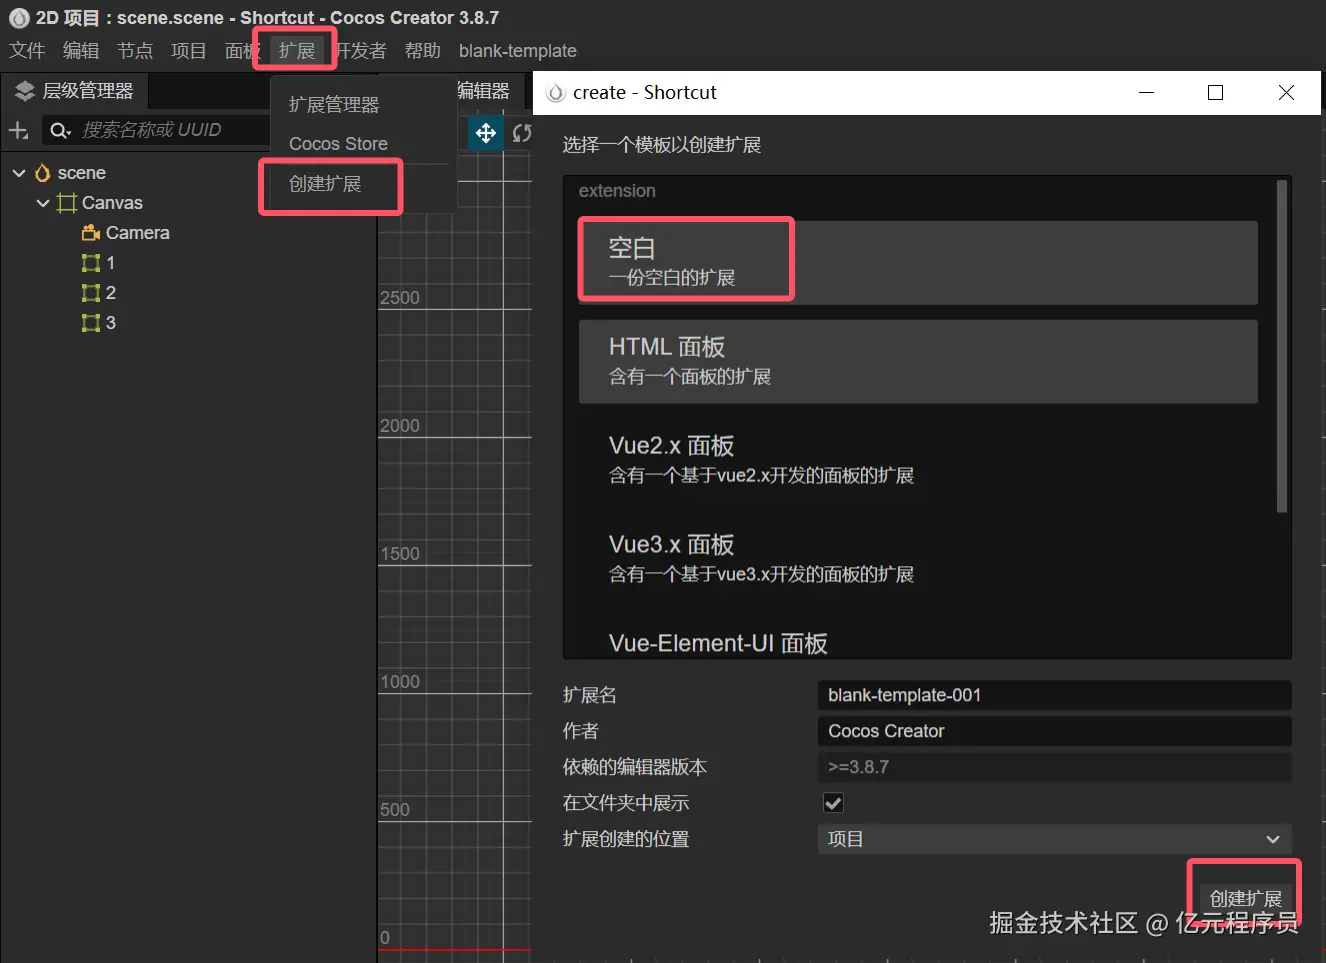
Task: Click the icon of node 3
Action: (91, 323)
